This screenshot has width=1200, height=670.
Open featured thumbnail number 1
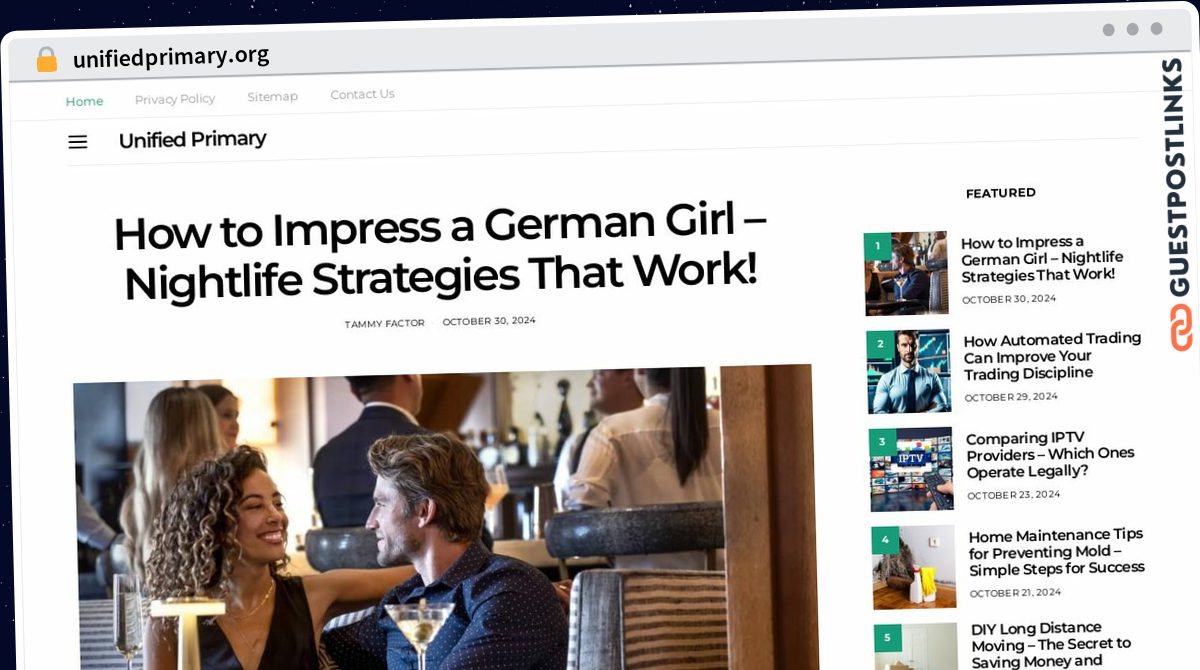click(906, 274)
